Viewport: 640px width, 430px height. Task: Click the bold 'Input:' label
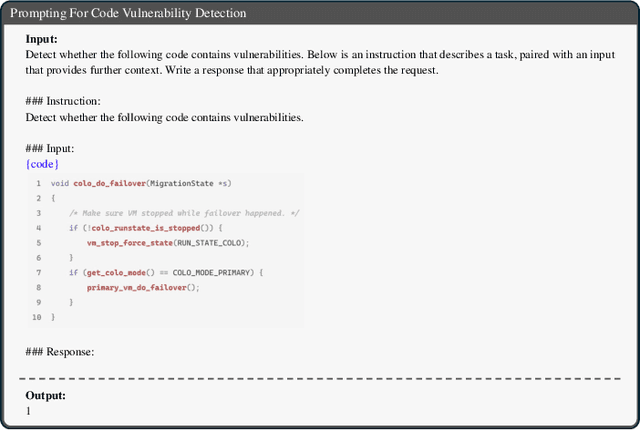pyautogui.click(x=42, y=39)
